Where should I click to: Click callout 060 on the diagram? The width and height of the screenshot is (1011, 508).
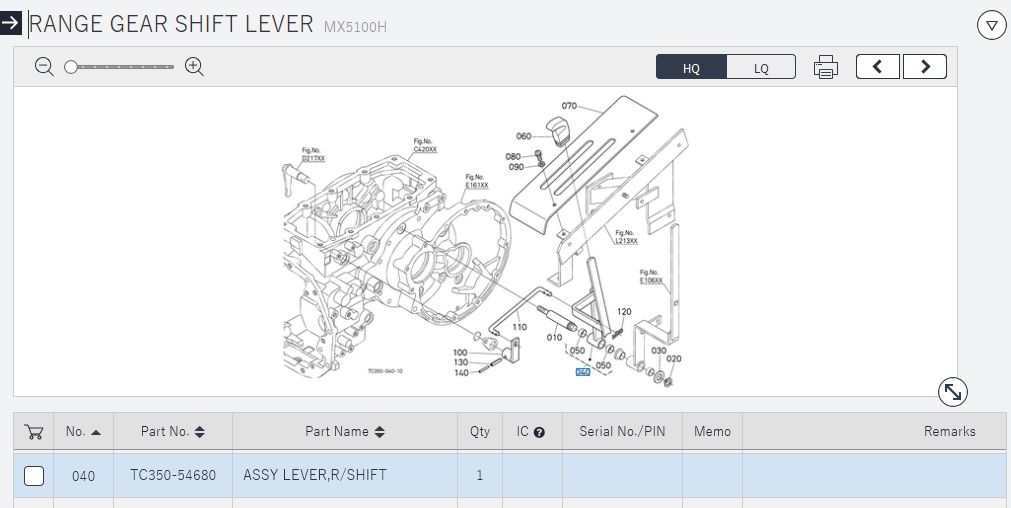click(524, 136)
